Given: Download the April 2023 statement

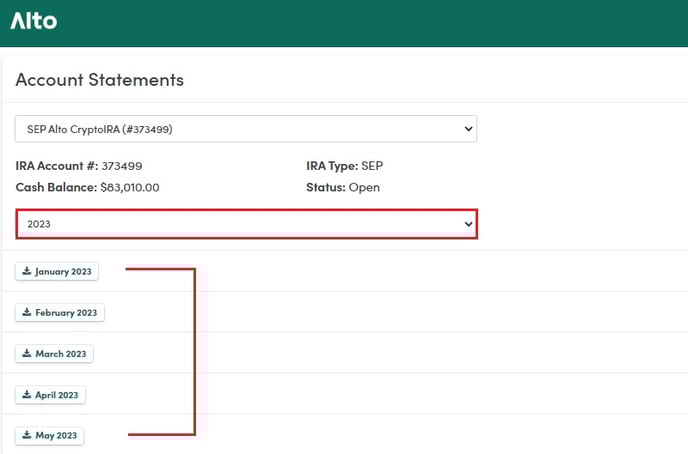Looking at the screenshot, I should coord(50,395).
